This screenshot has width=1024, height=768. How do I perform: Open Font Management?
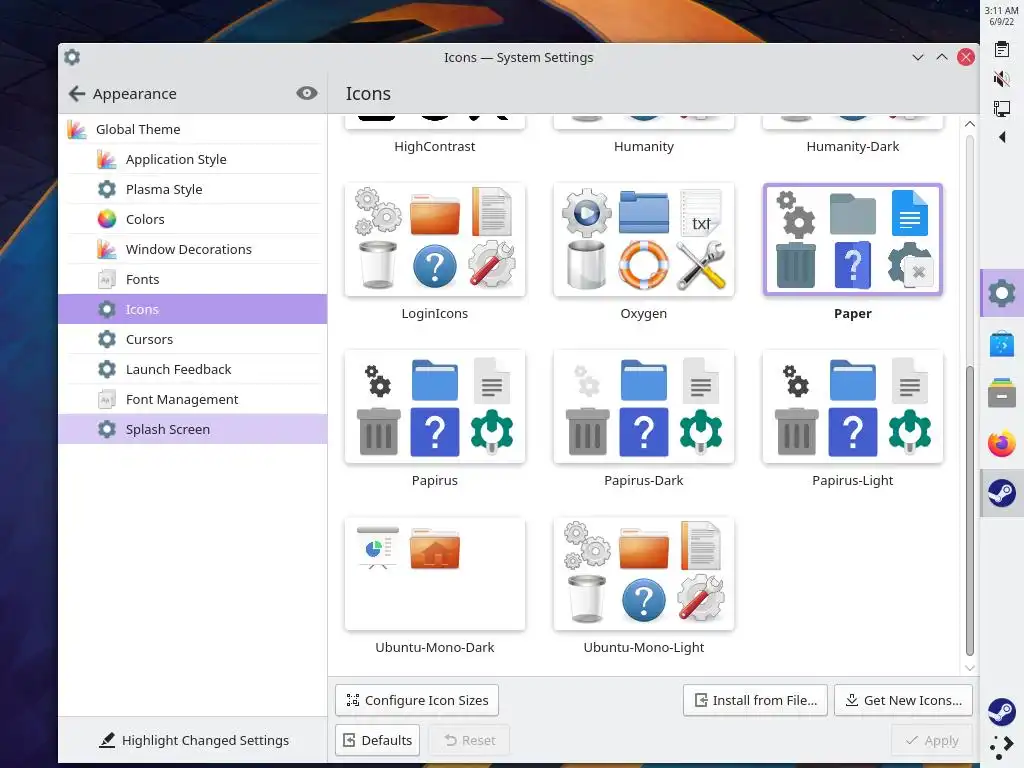(x=193, y=400)
